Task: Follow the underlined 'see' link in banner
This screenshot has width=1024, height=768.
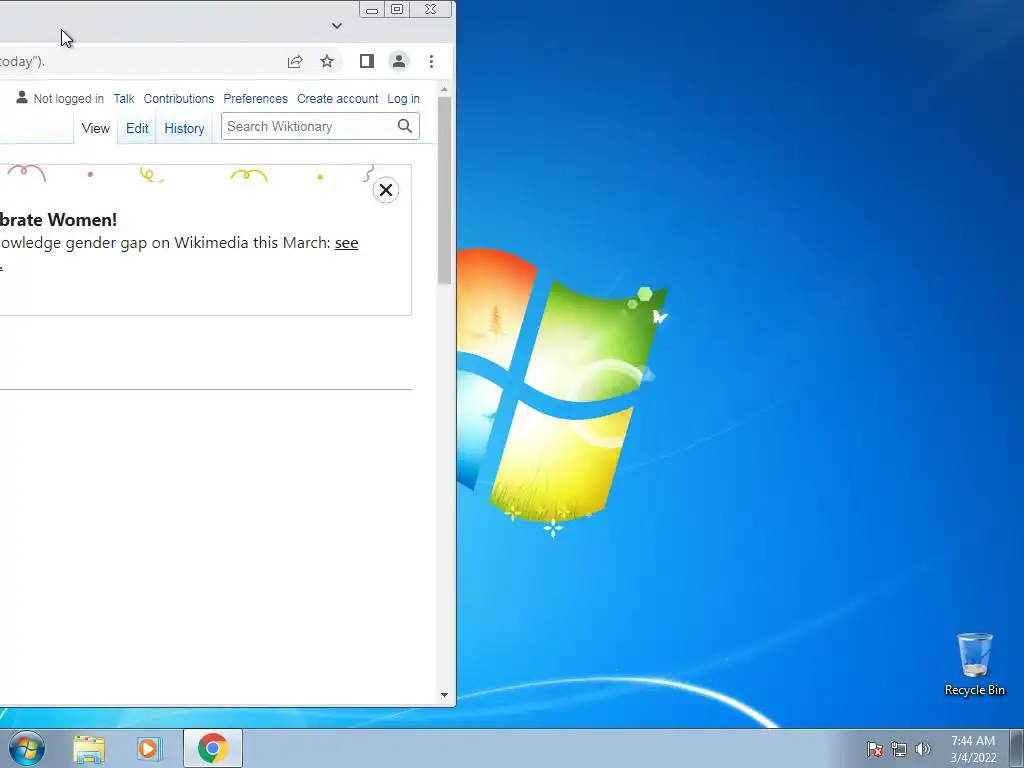Action: [347, 243]
